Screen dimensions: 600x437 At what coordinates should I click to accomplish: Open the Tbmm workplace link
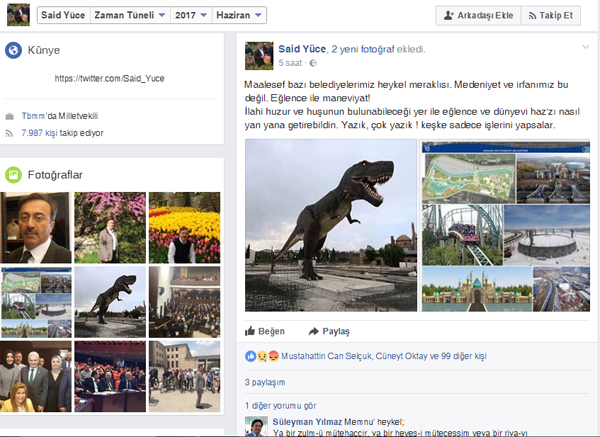pyautogui.click(x=33, y=116)
